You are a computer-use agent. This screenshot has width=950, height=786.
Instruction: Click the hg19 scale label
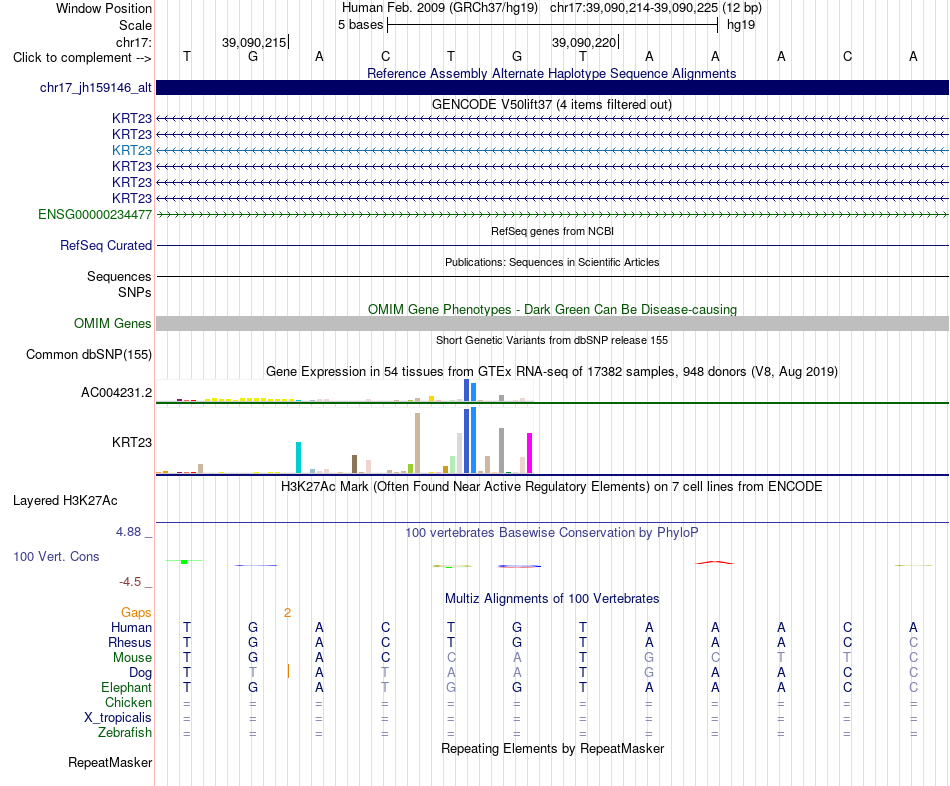click(740, 25)
